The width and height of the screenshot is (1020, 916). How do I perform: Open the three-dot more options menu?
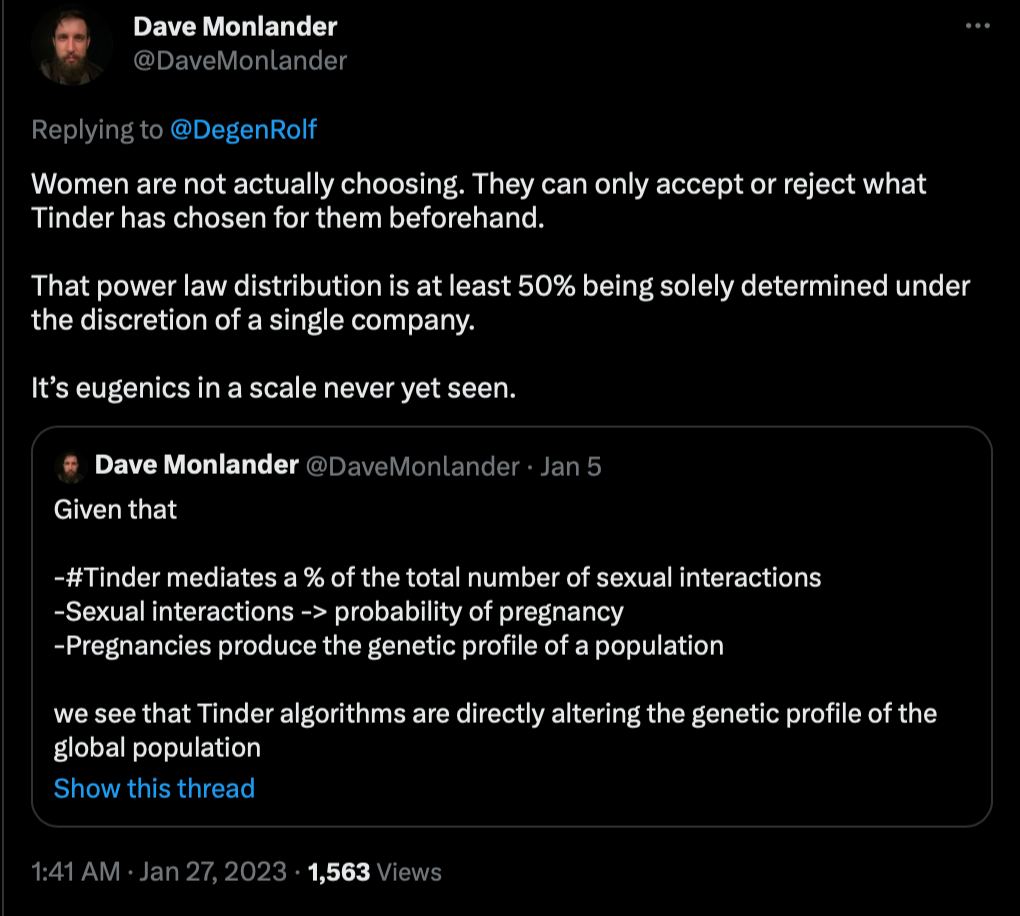978,26
